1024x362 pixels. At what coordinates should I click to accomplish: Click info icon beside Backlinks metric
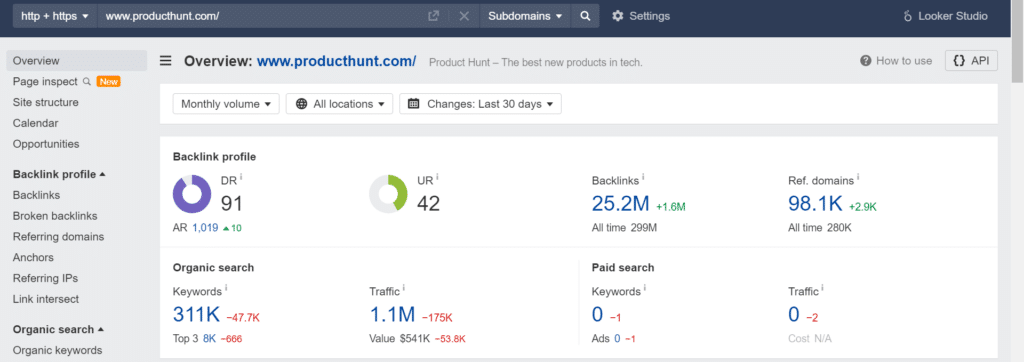pyautogui.click(x=643, y=176)
